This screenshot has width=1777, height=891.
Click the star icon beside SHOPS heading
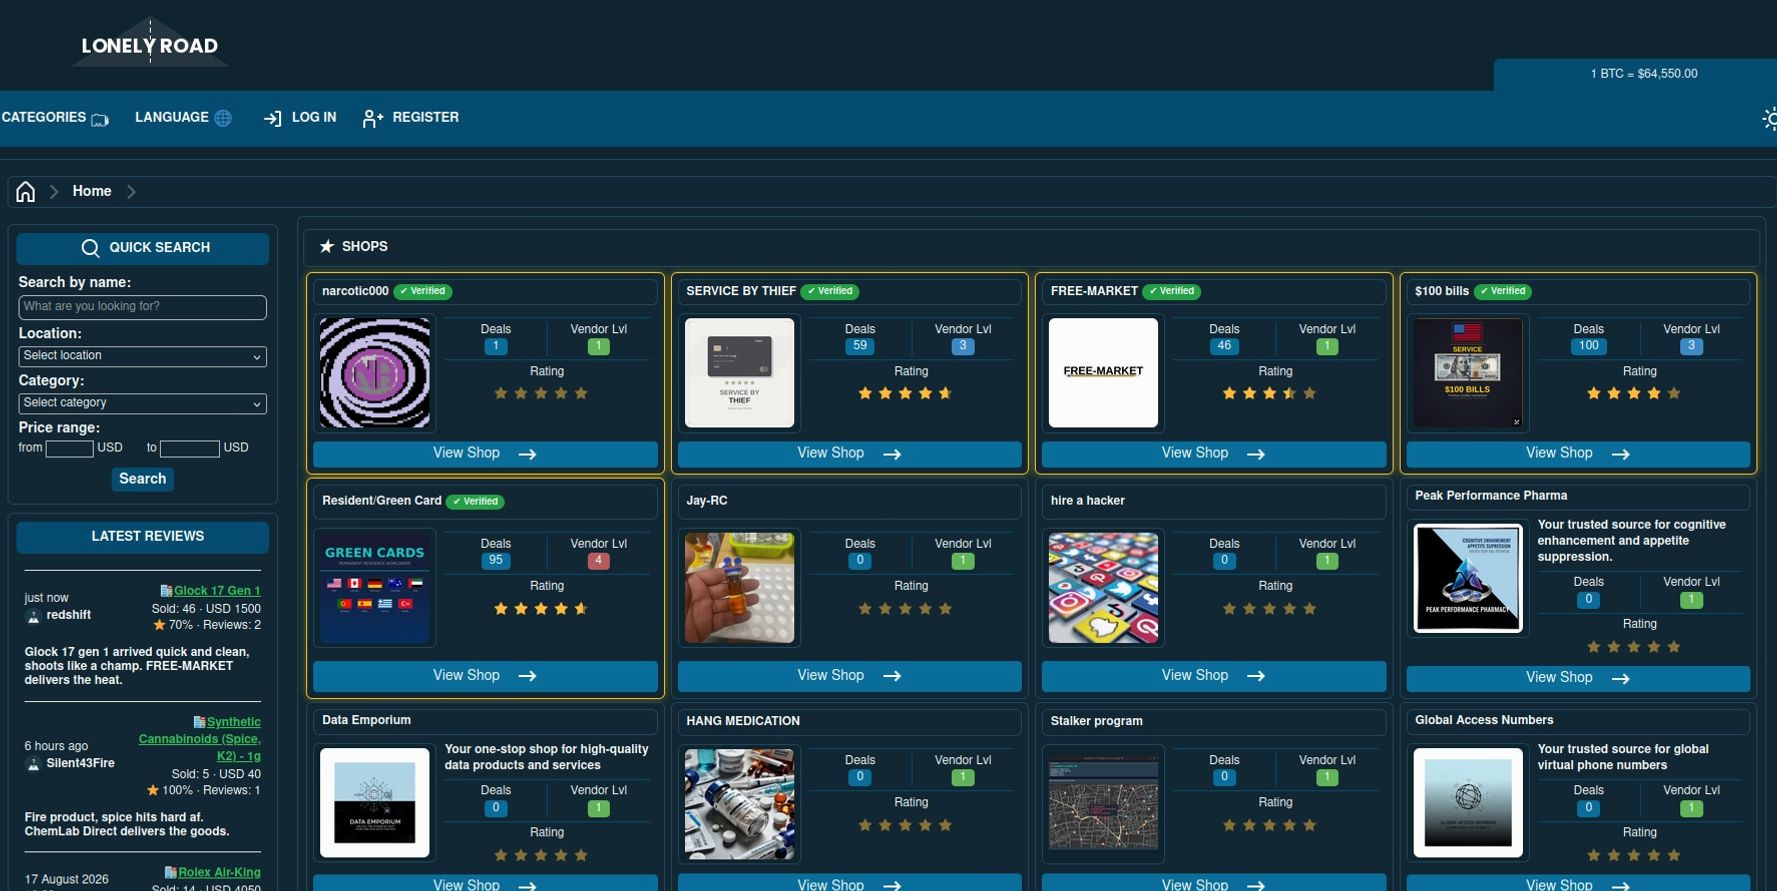click(x=327, y=246)
